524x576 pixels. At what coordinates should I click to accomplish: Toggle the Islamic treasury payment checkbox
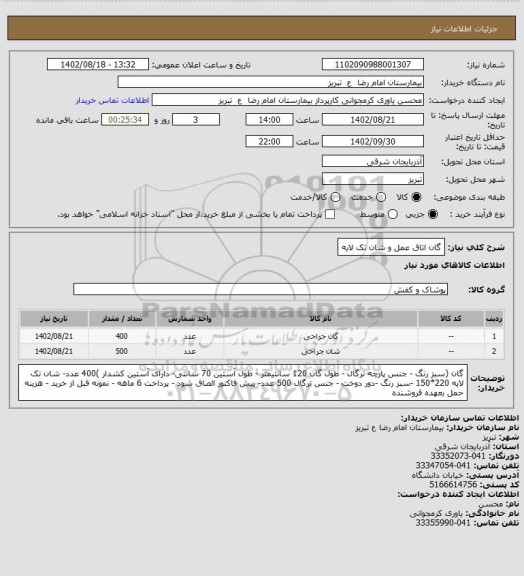pos(330,214)
